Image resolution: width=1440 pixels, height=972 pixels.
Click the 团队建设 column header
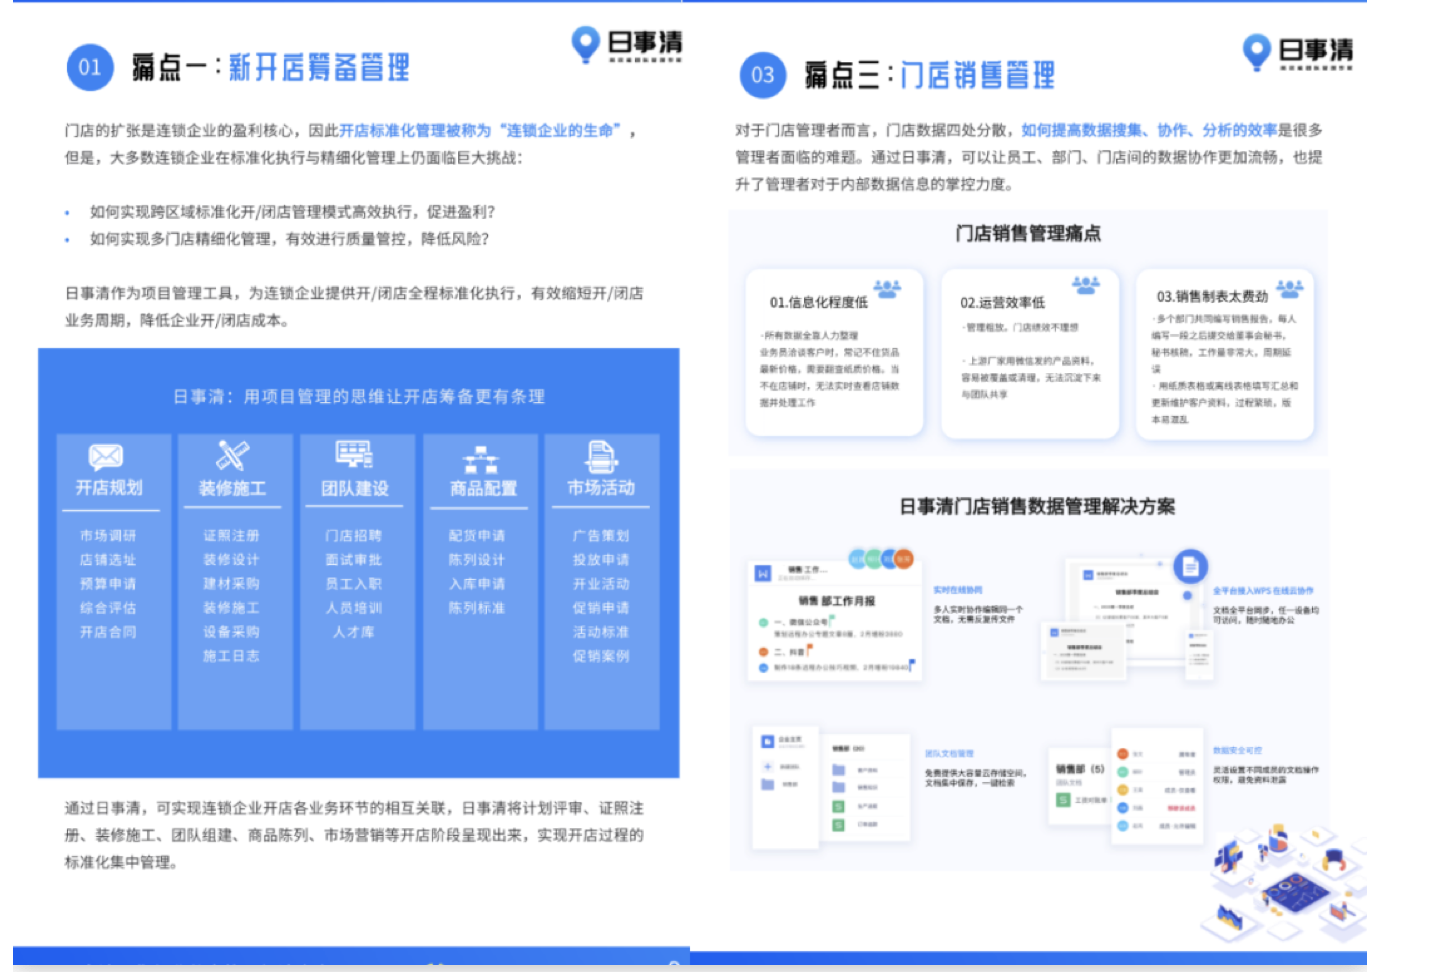[x=355, y=489]
